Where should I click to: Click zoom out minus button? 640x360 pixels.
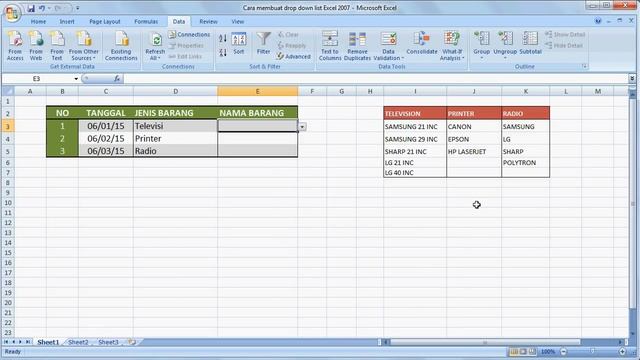tap(564, 351)
